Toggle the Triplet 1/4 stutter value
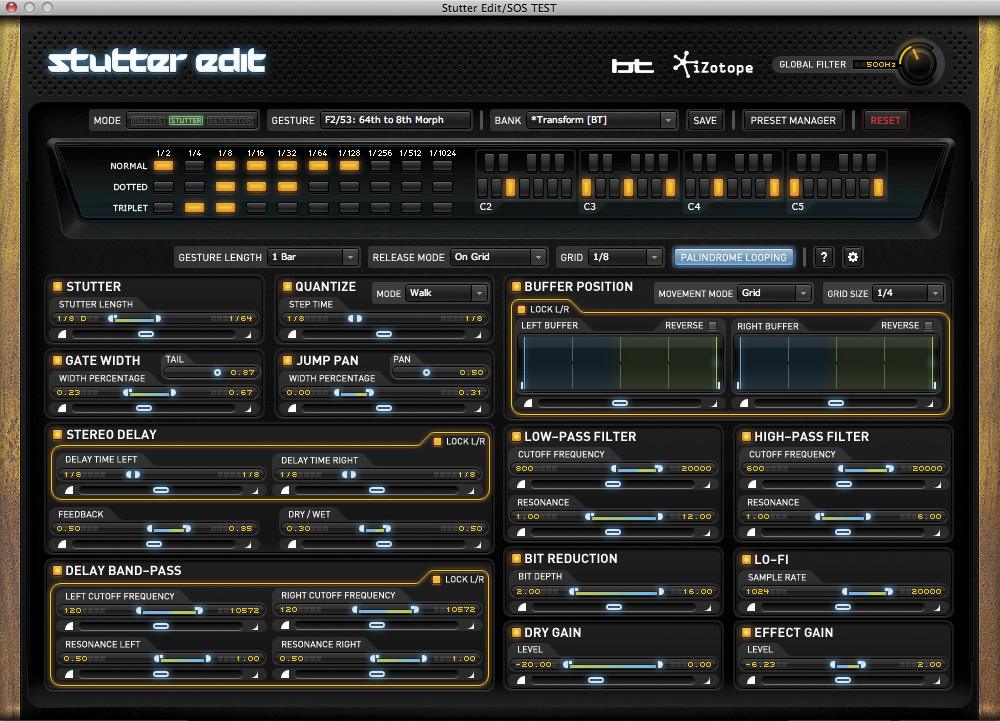This screenshot has height=721, width=1000. click(x=195, y=208)
